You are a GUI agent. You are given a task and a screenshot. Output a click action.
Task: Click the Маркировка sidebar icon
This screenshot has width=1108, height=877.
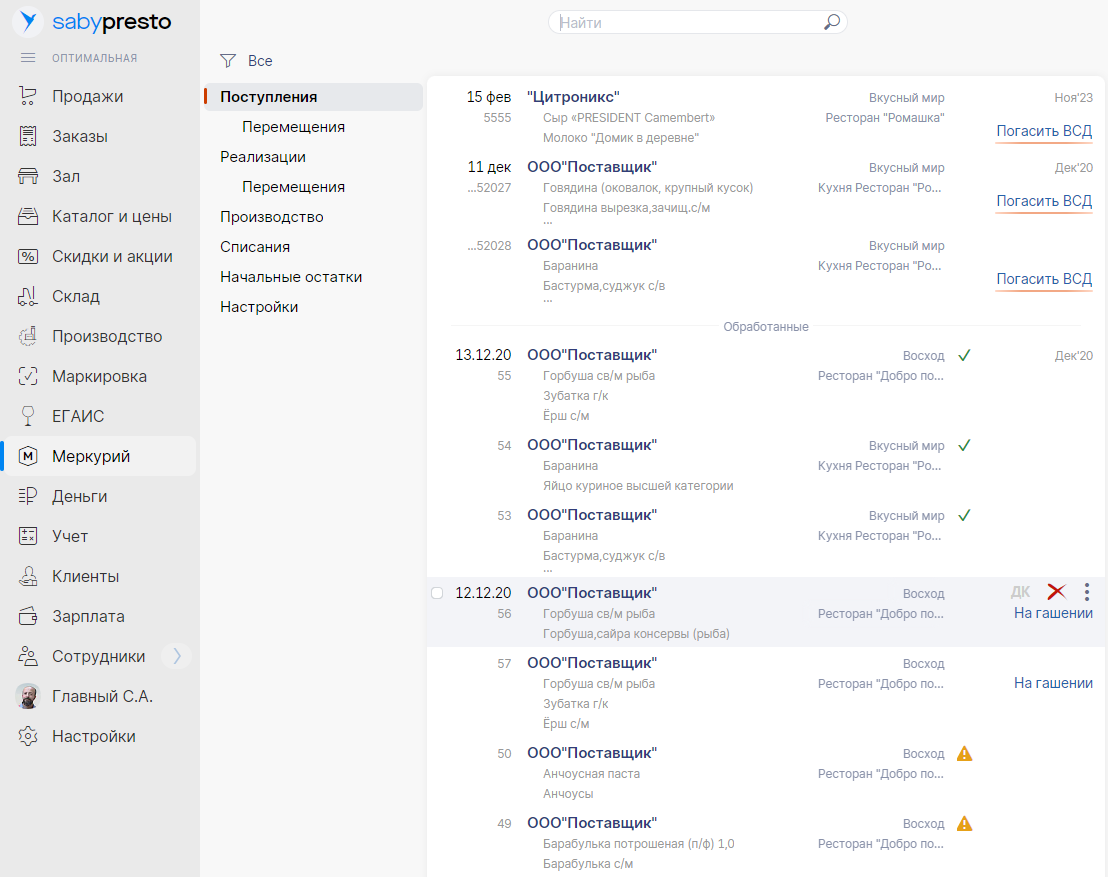[28, 376]
